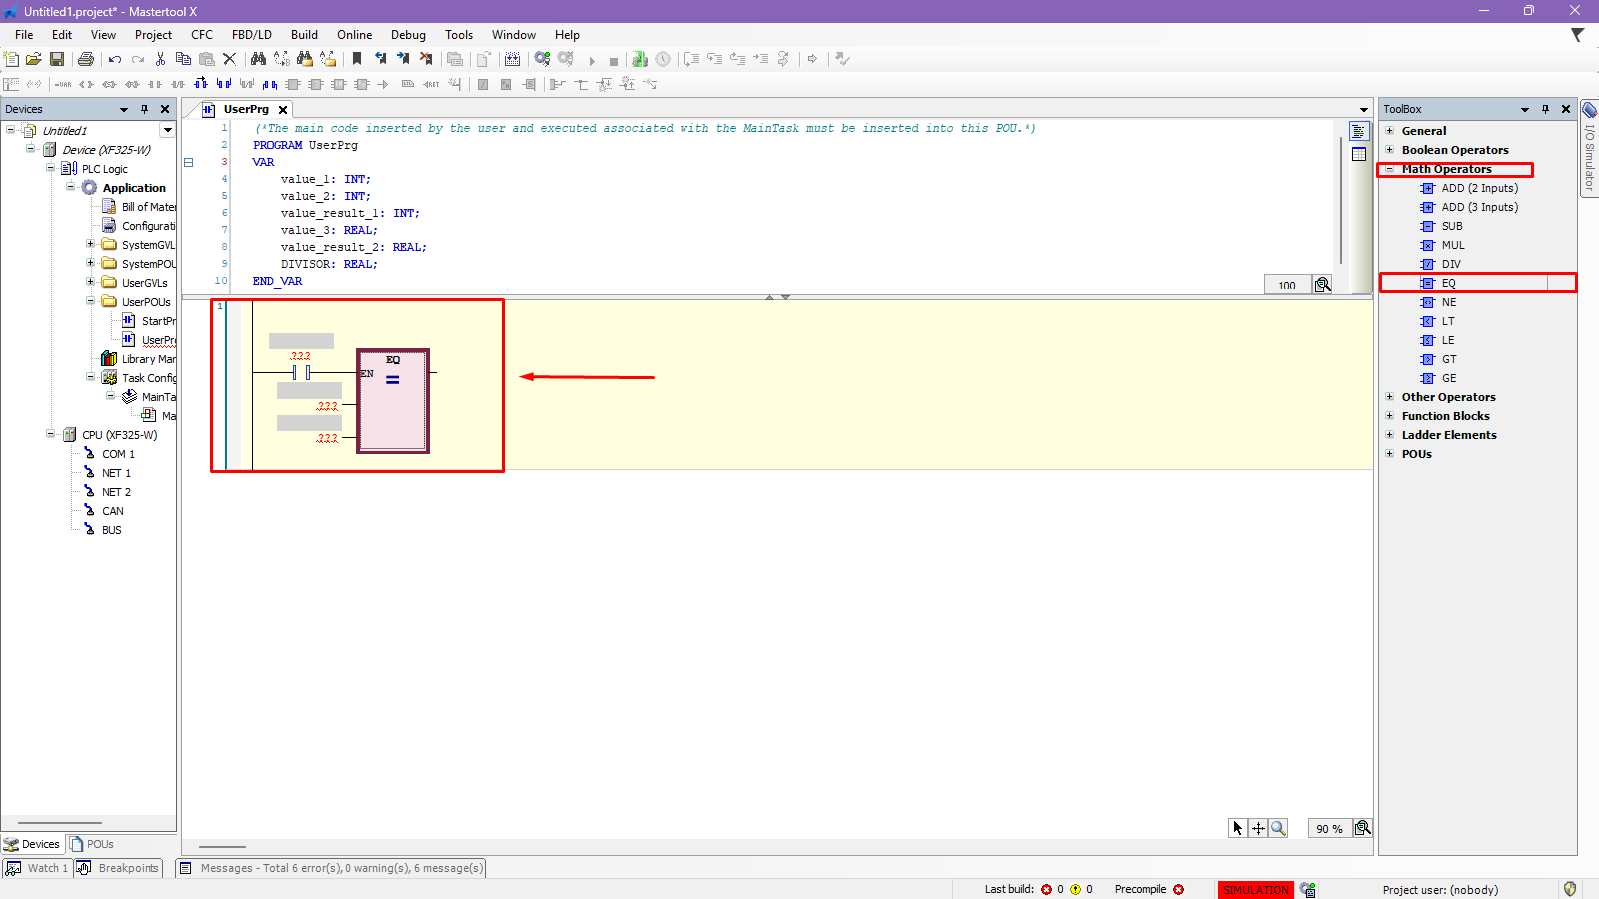Image resolution: width=1599 pixels, height=899 pixels.
Task: Collapse the Math Operators category
Action: (1389, 169)
